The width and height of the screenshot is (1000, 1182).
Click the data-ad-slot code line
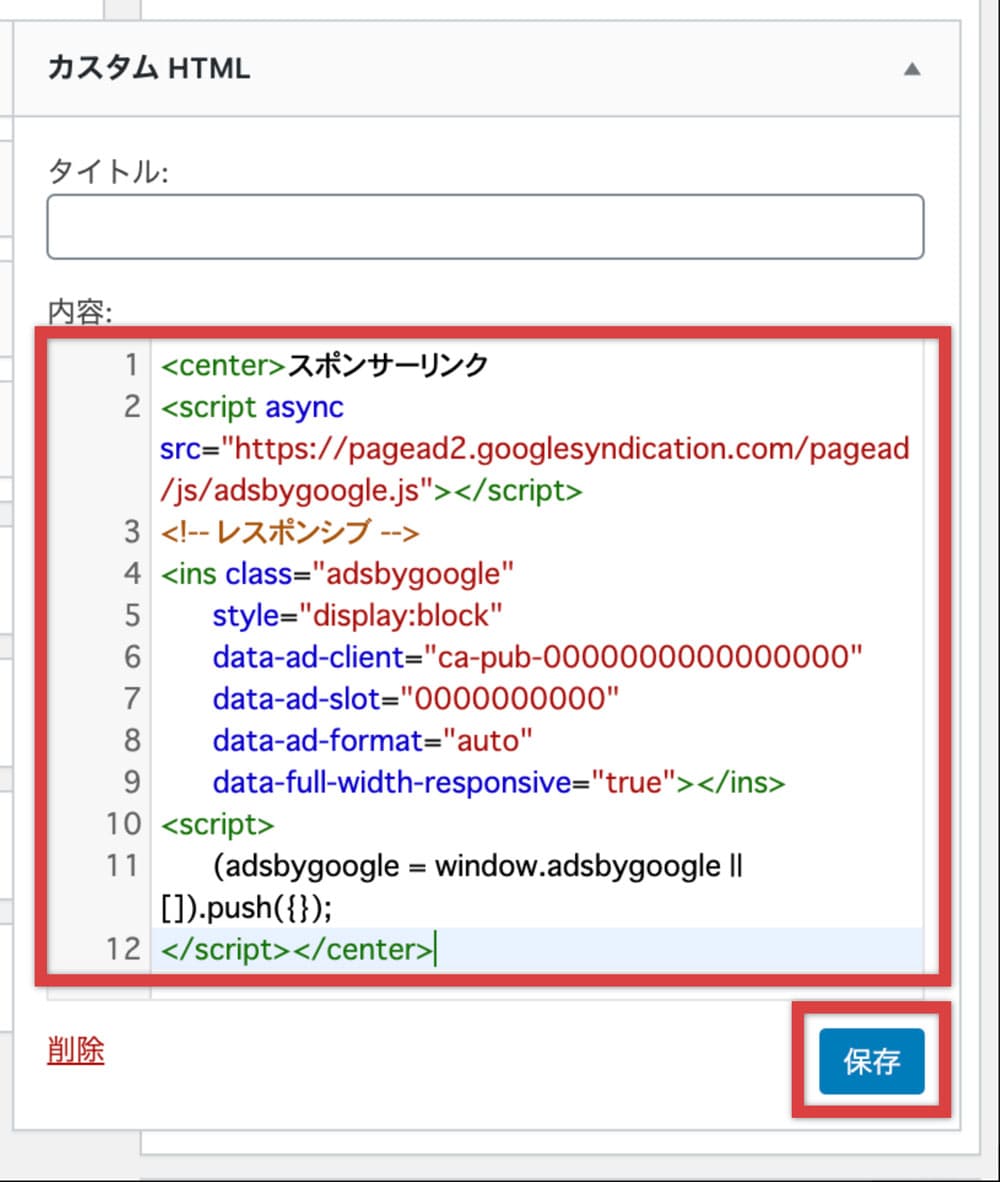point(415,699)
